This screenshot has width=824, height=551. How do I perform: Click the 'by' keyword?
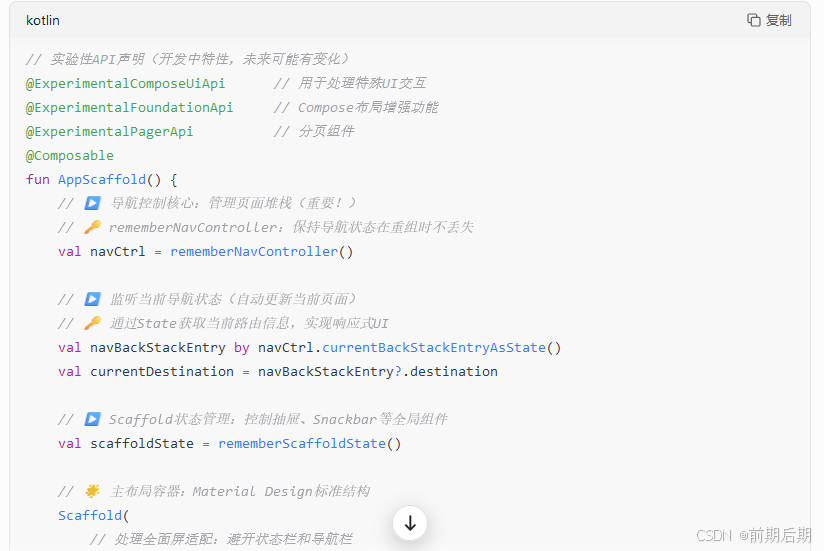(x=242, y=348)
